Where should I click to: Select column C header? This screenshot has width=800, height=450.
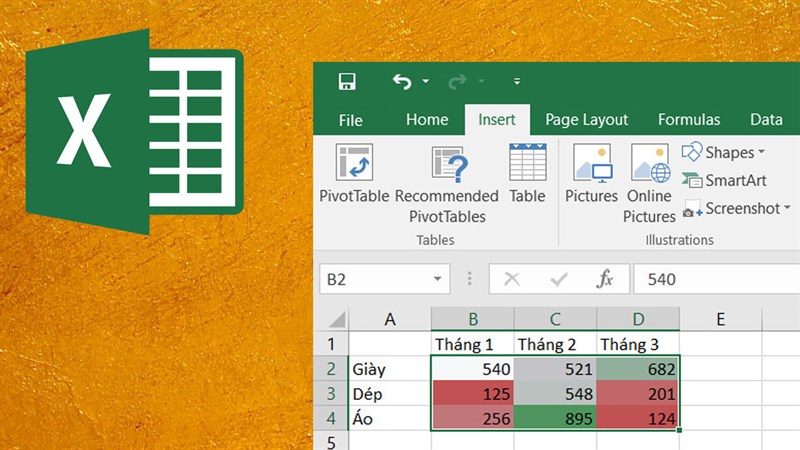556,319
